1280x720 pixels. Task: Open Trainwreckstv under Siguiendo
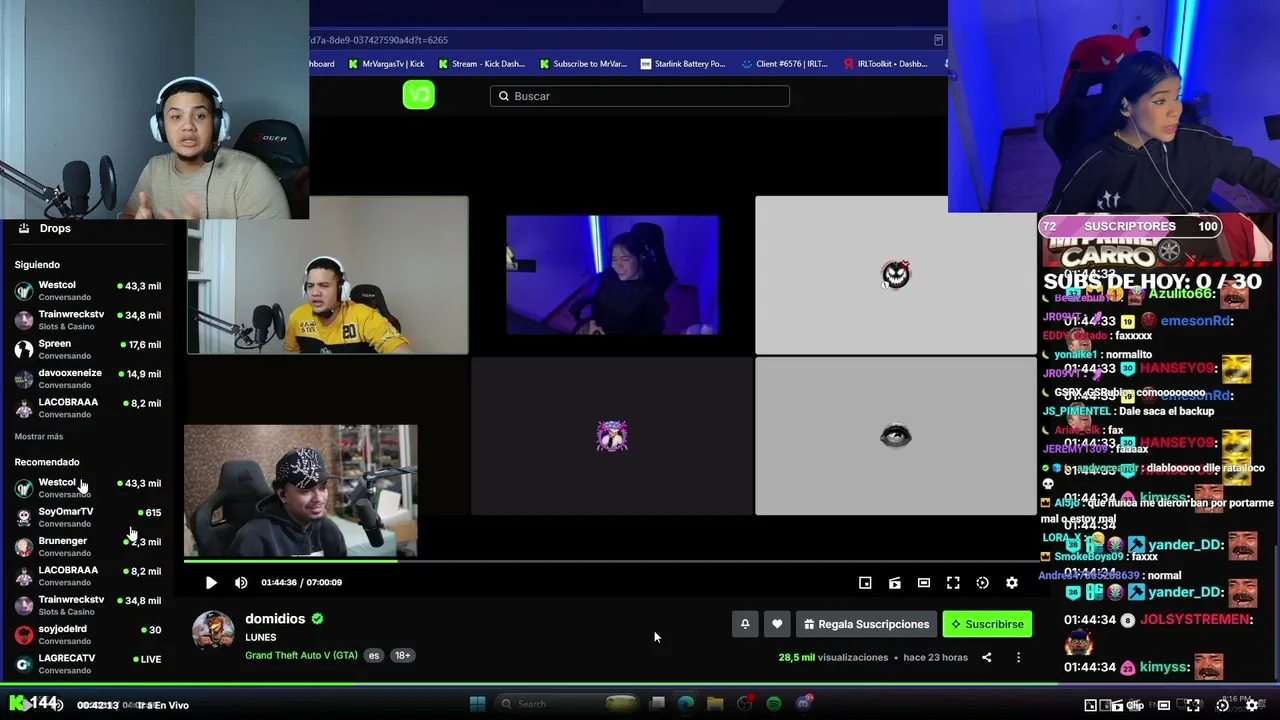point(88,320)
